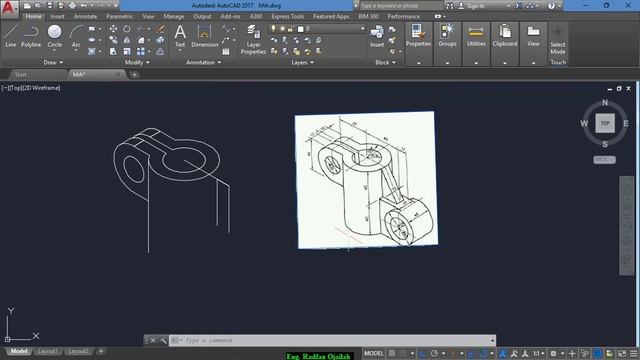Open annotation scale 1:1 dropdown
This screenshot has height=360, width=640.
tap(539, 353)
